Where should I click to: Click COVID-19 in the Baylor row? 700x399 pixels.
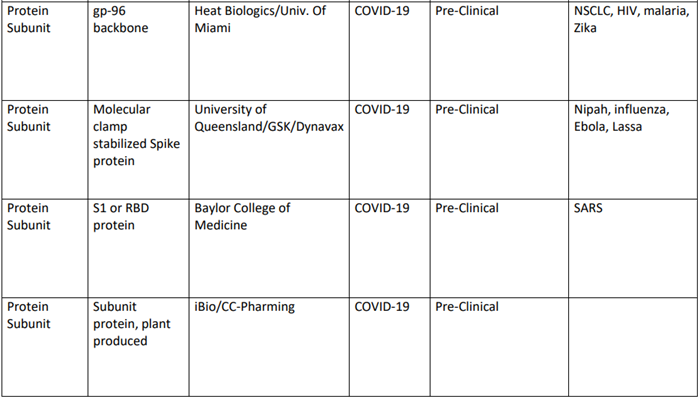[382, 208]
